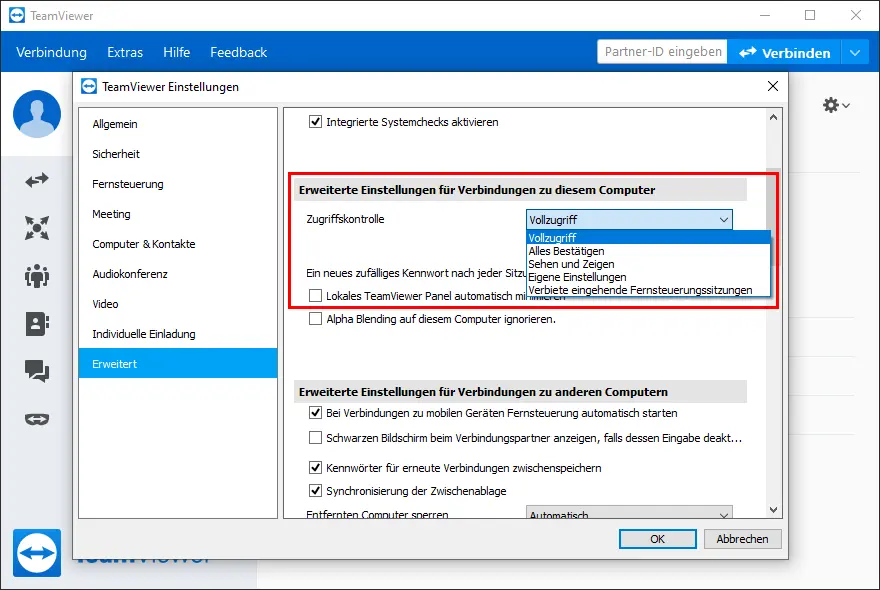Open the Remote Management sidebar icon
Image resolution: width=880 pixels, height=590 pixels.
click(x=37, y=228)
